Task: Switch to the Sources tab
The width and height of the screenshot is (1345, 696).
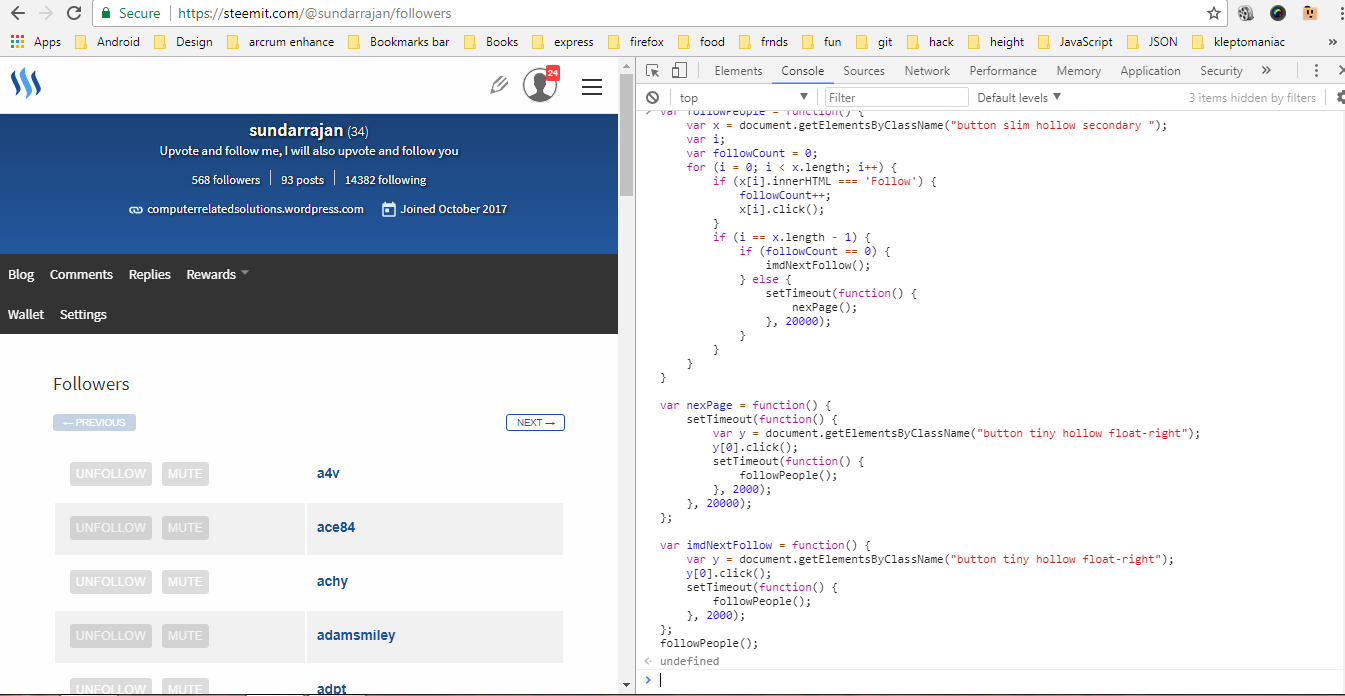Action: (x=864, y=71)
